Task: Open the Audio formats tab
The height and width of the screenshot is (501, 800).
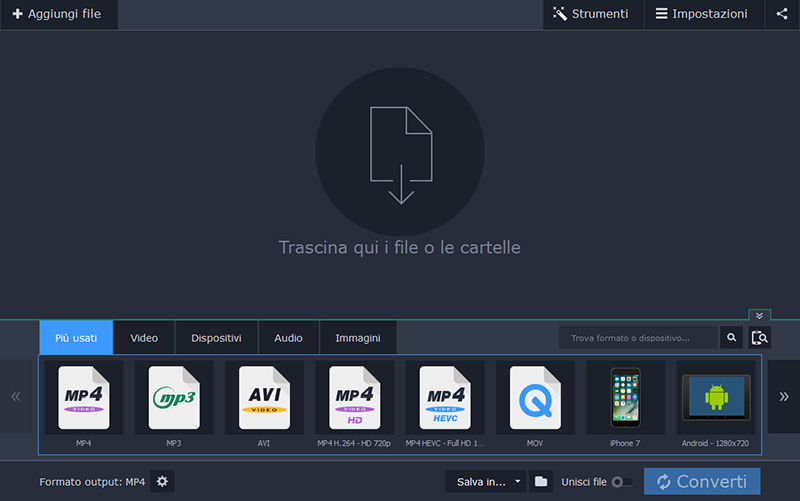Action: pos(288,338)
